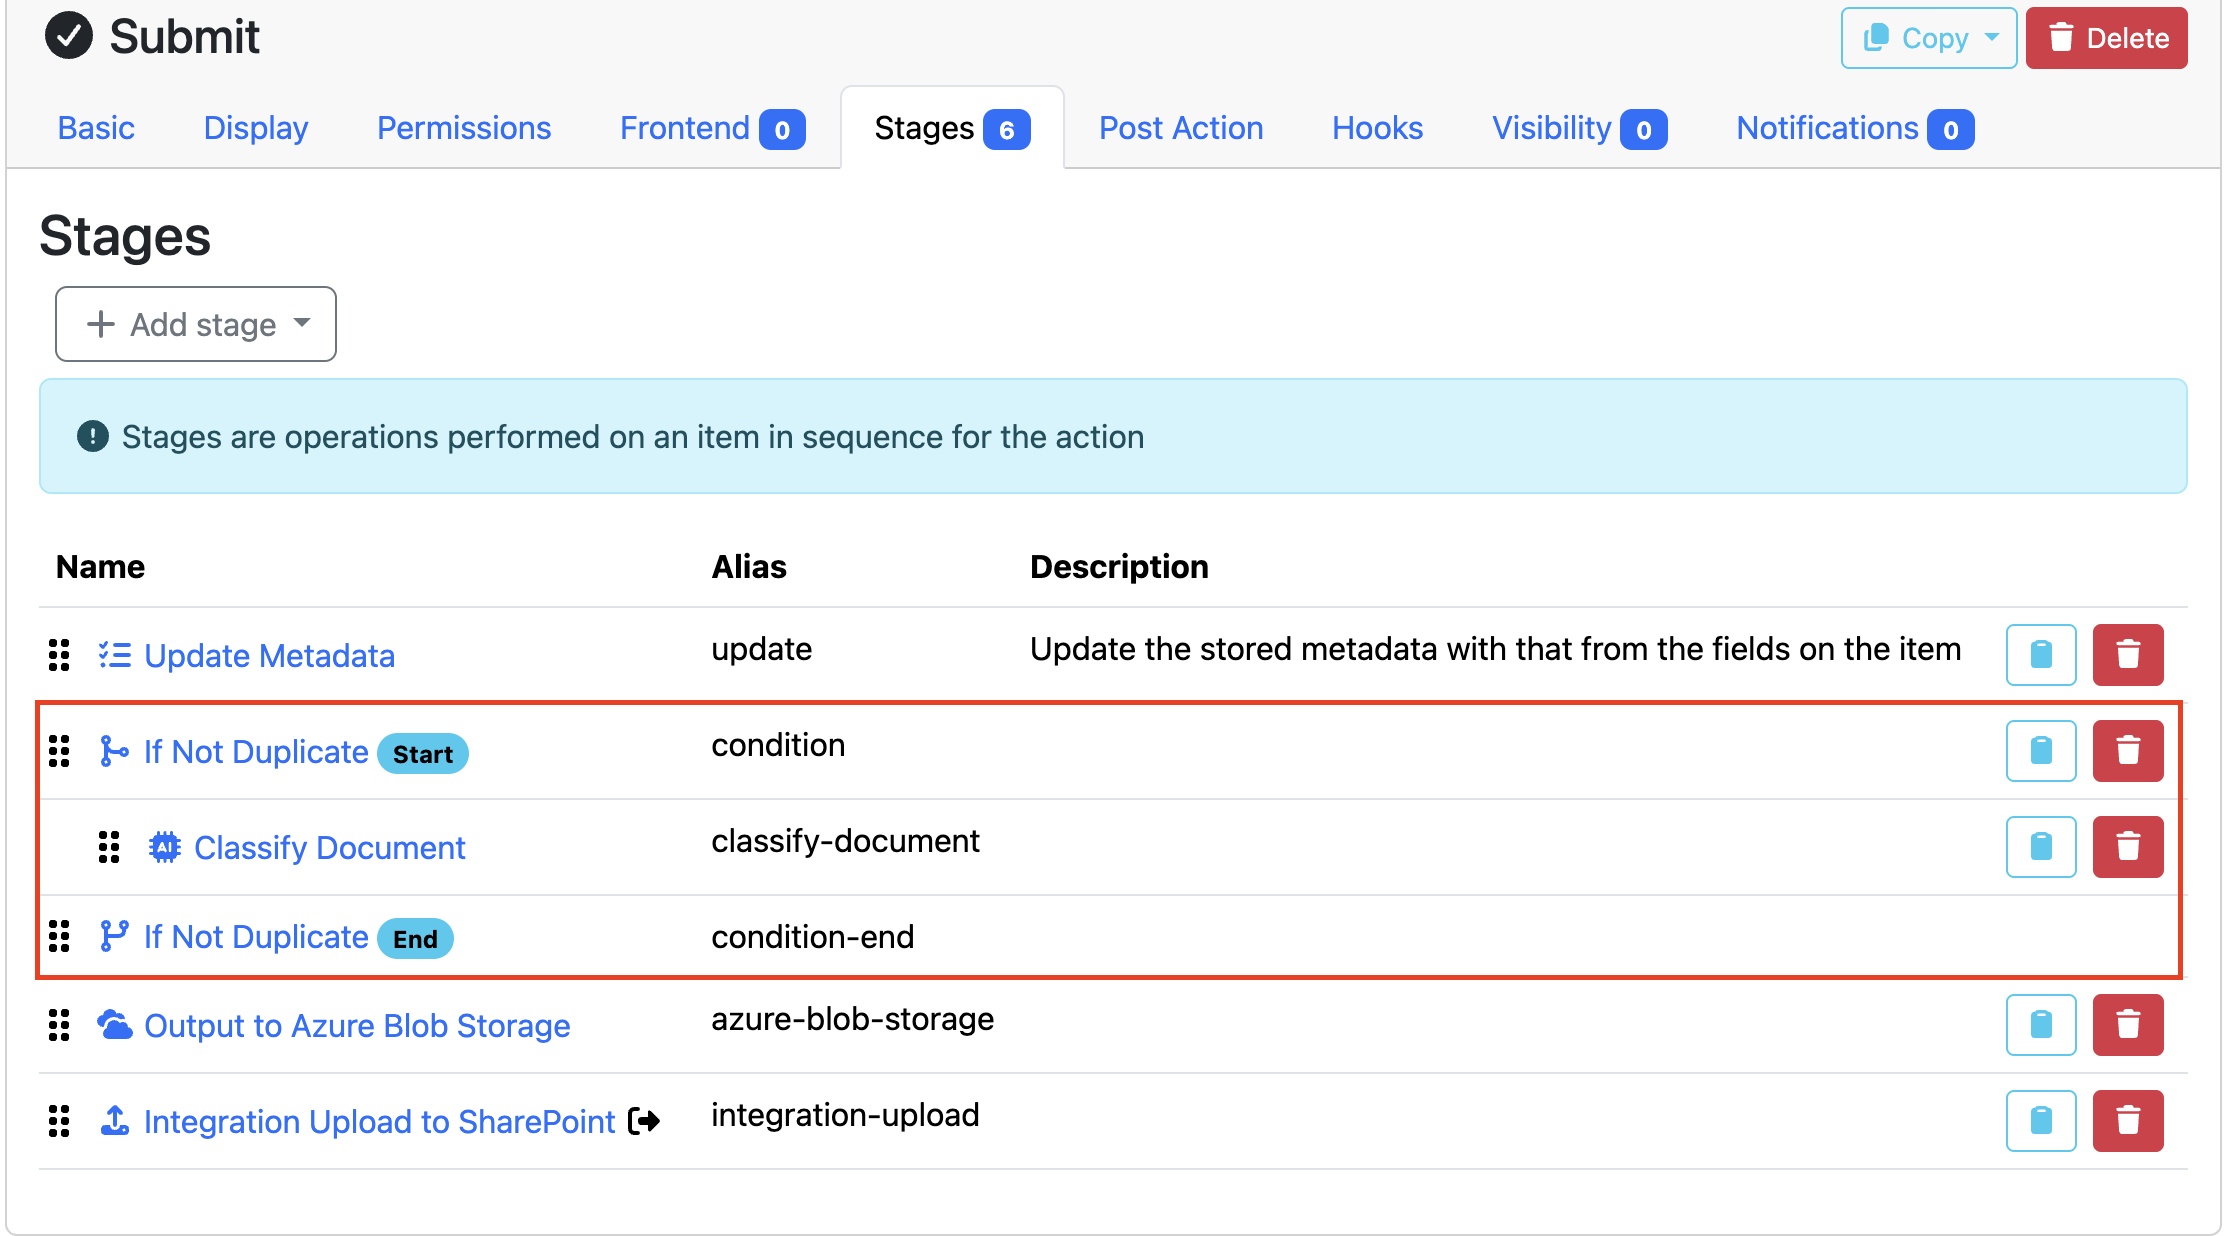The width and height of the screenshot is (2226, 1236).
Task: Click the AI chip icon beside Classify Document
Action: [164, 847]
